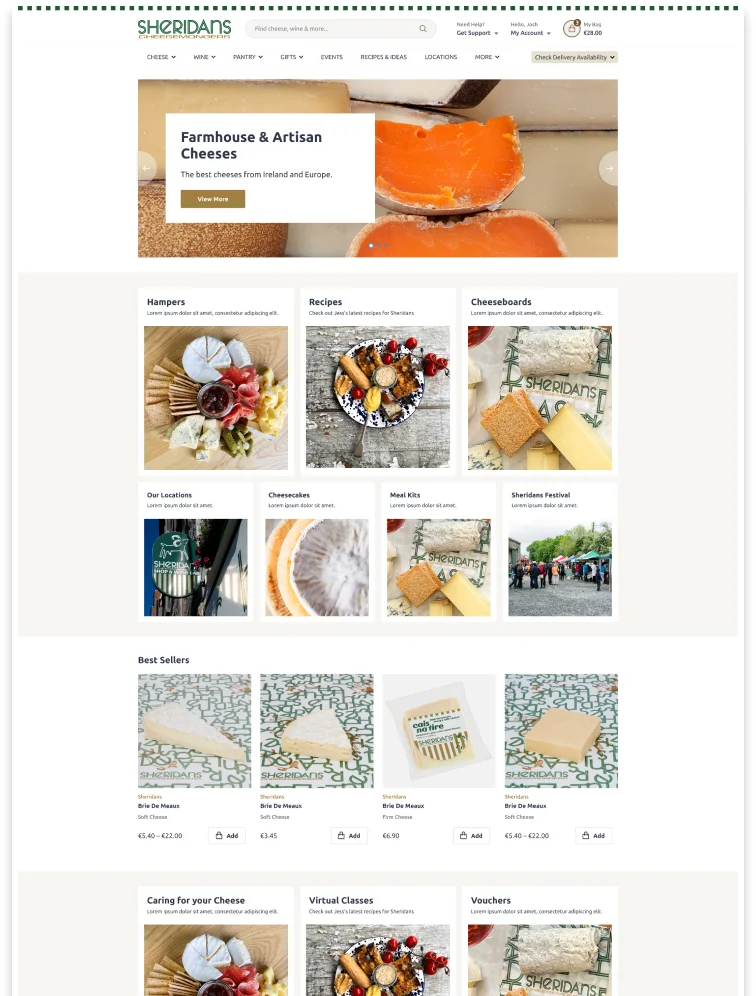This screenshot has height=996, width=756.
Task: Add the €6.90 firm cheese to bag
Action: (x=471, y=835)
